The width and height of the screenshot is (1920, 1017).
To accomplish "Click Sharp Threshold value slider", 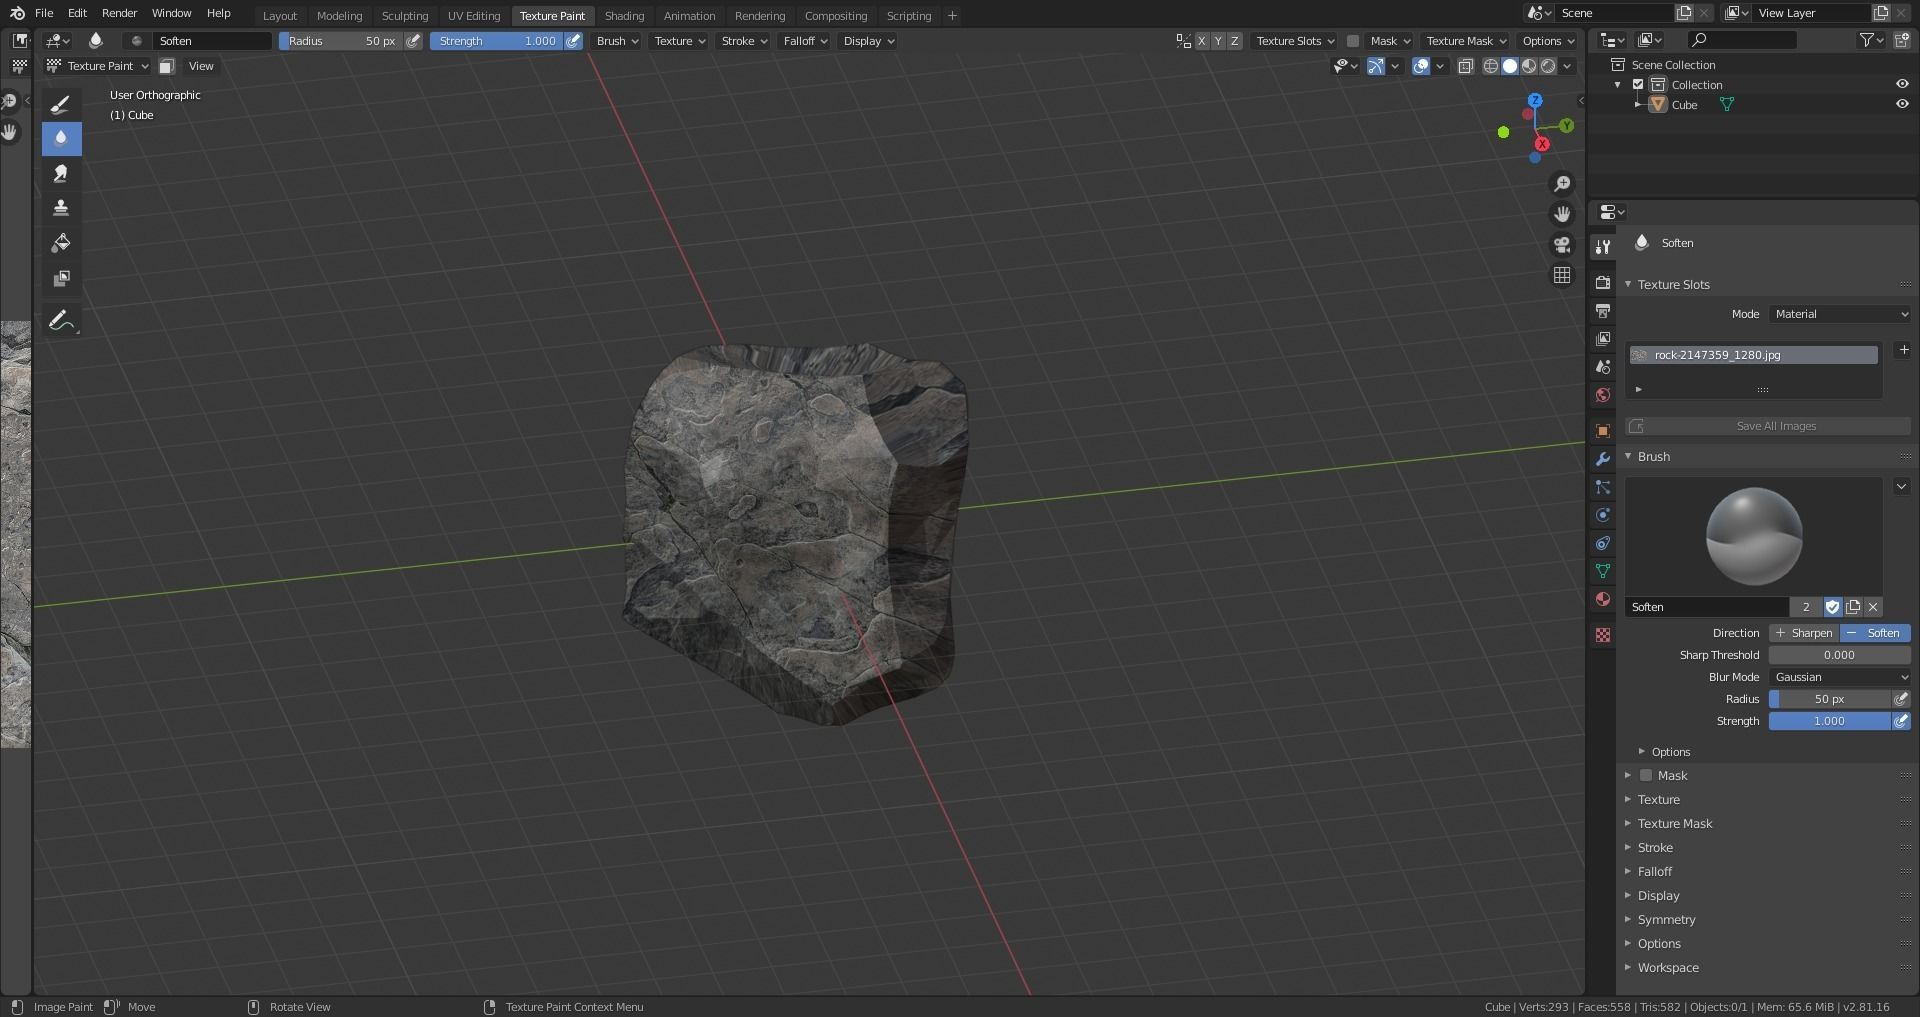I will [x=1840, y=655].
